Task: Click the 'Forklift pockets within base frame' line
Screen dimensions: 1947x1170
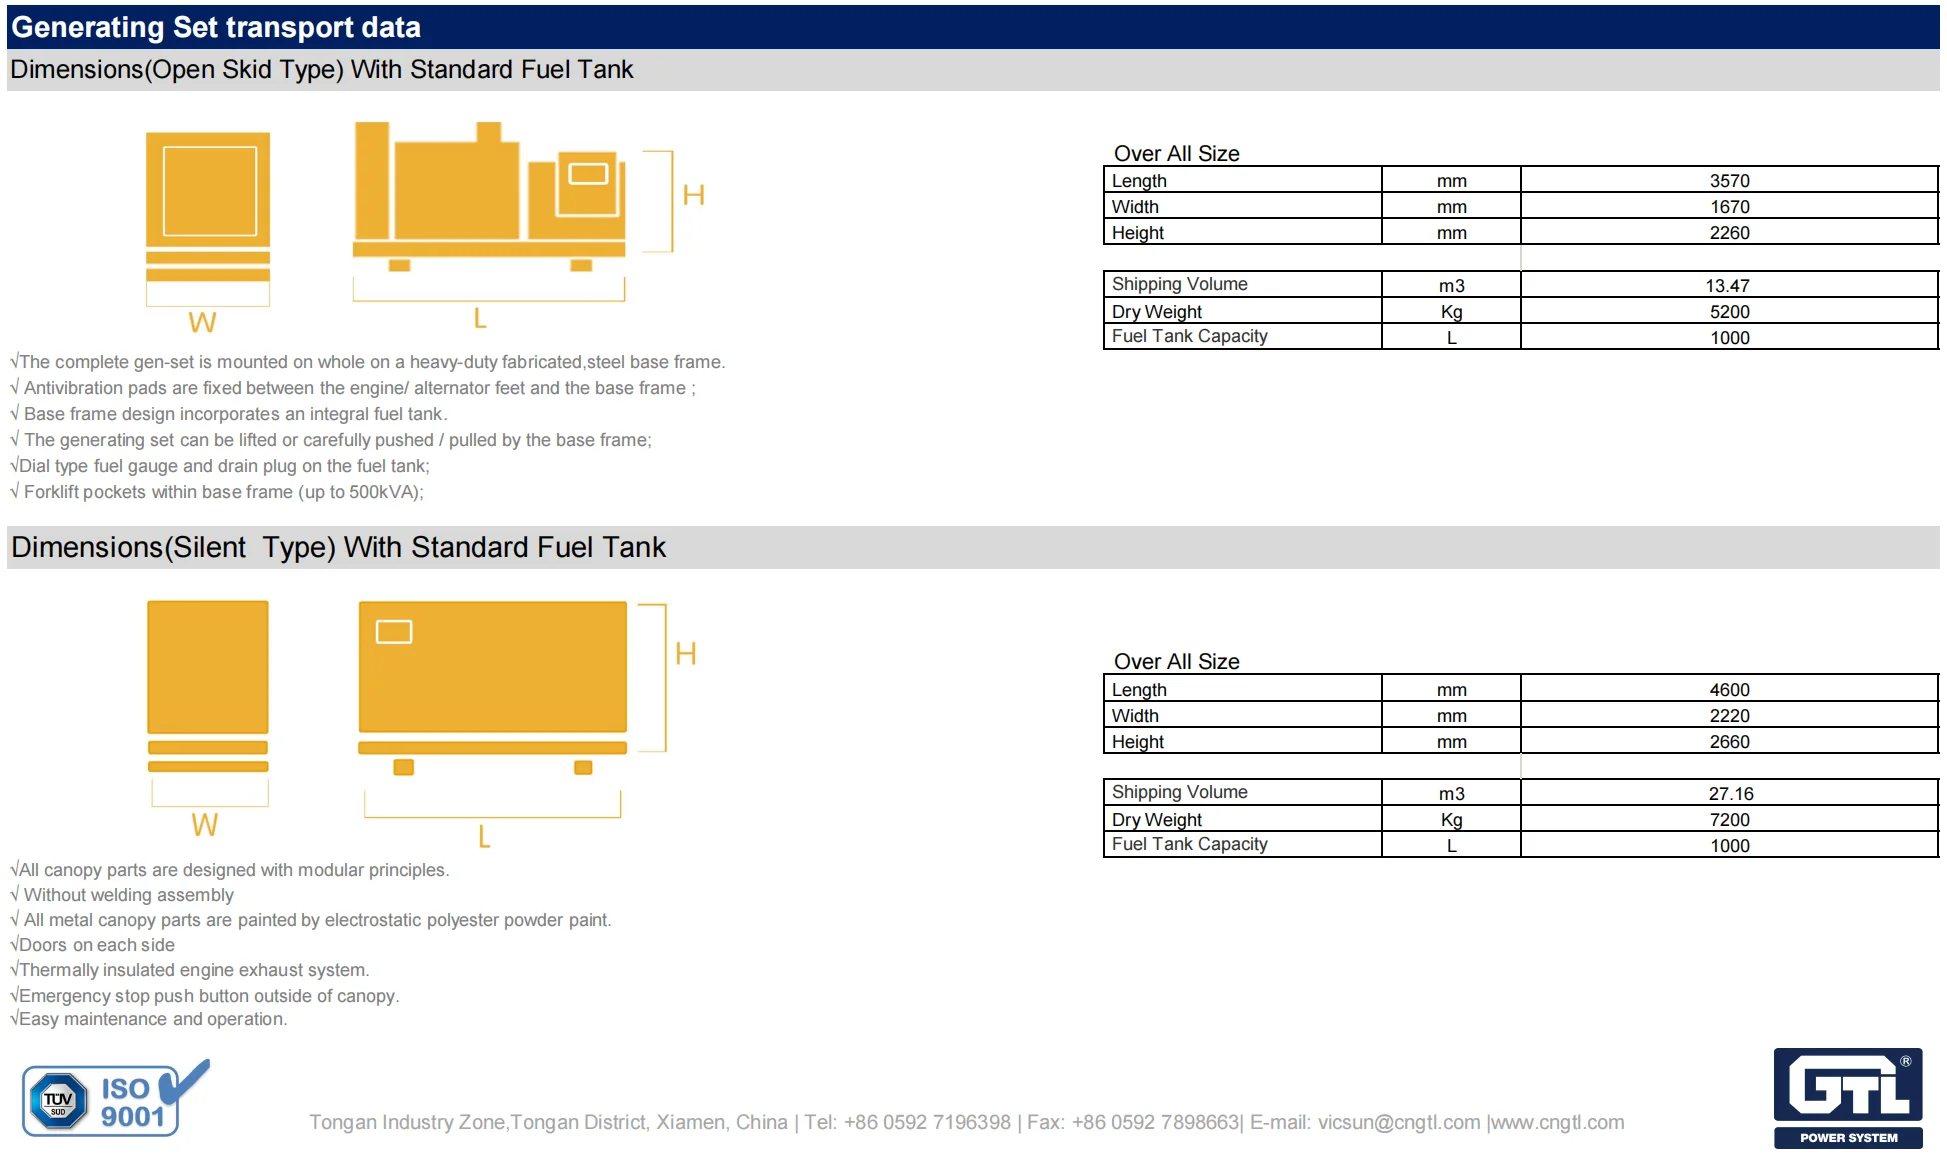Action: click(217, 492)
